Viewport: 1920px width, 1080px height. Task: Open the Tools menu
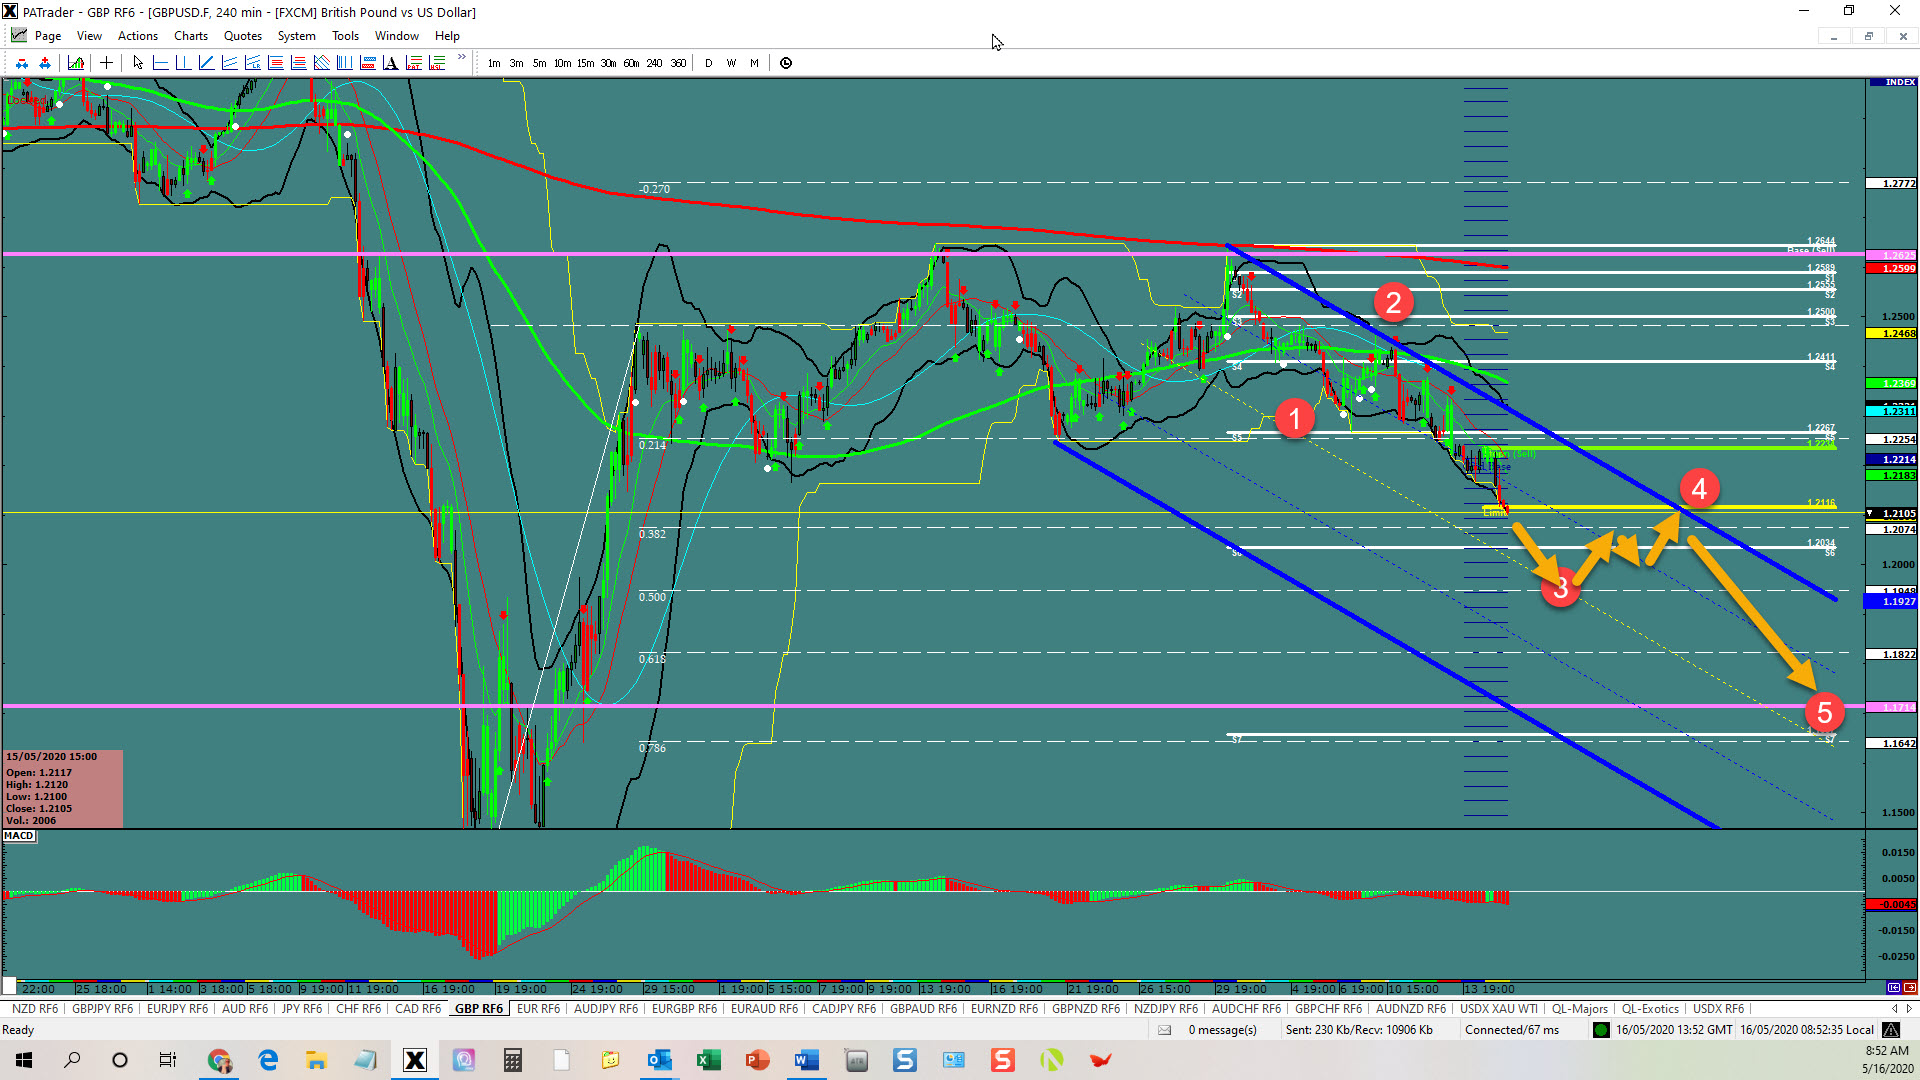click(x=346, y=36)
